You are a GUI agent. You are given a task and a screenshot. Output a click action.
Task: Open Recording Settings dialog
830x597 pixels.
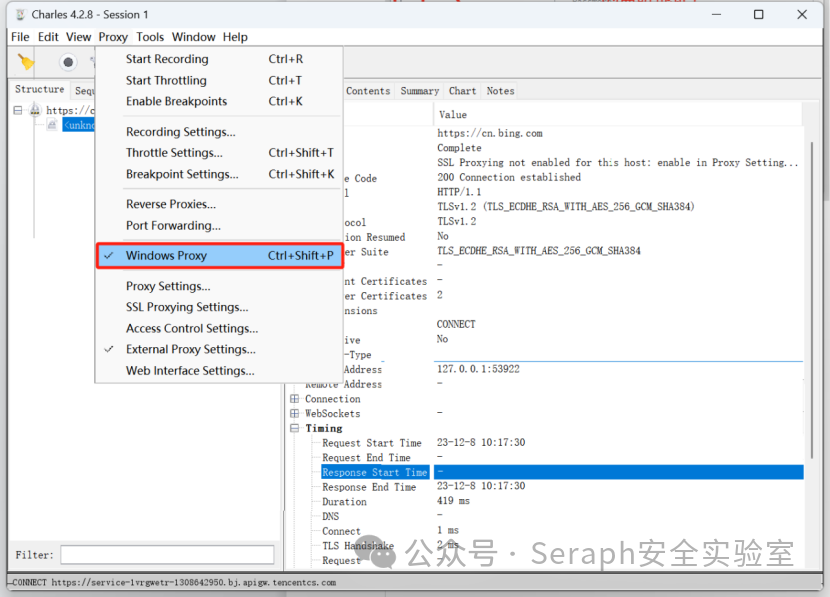click(x=220, y=132)
